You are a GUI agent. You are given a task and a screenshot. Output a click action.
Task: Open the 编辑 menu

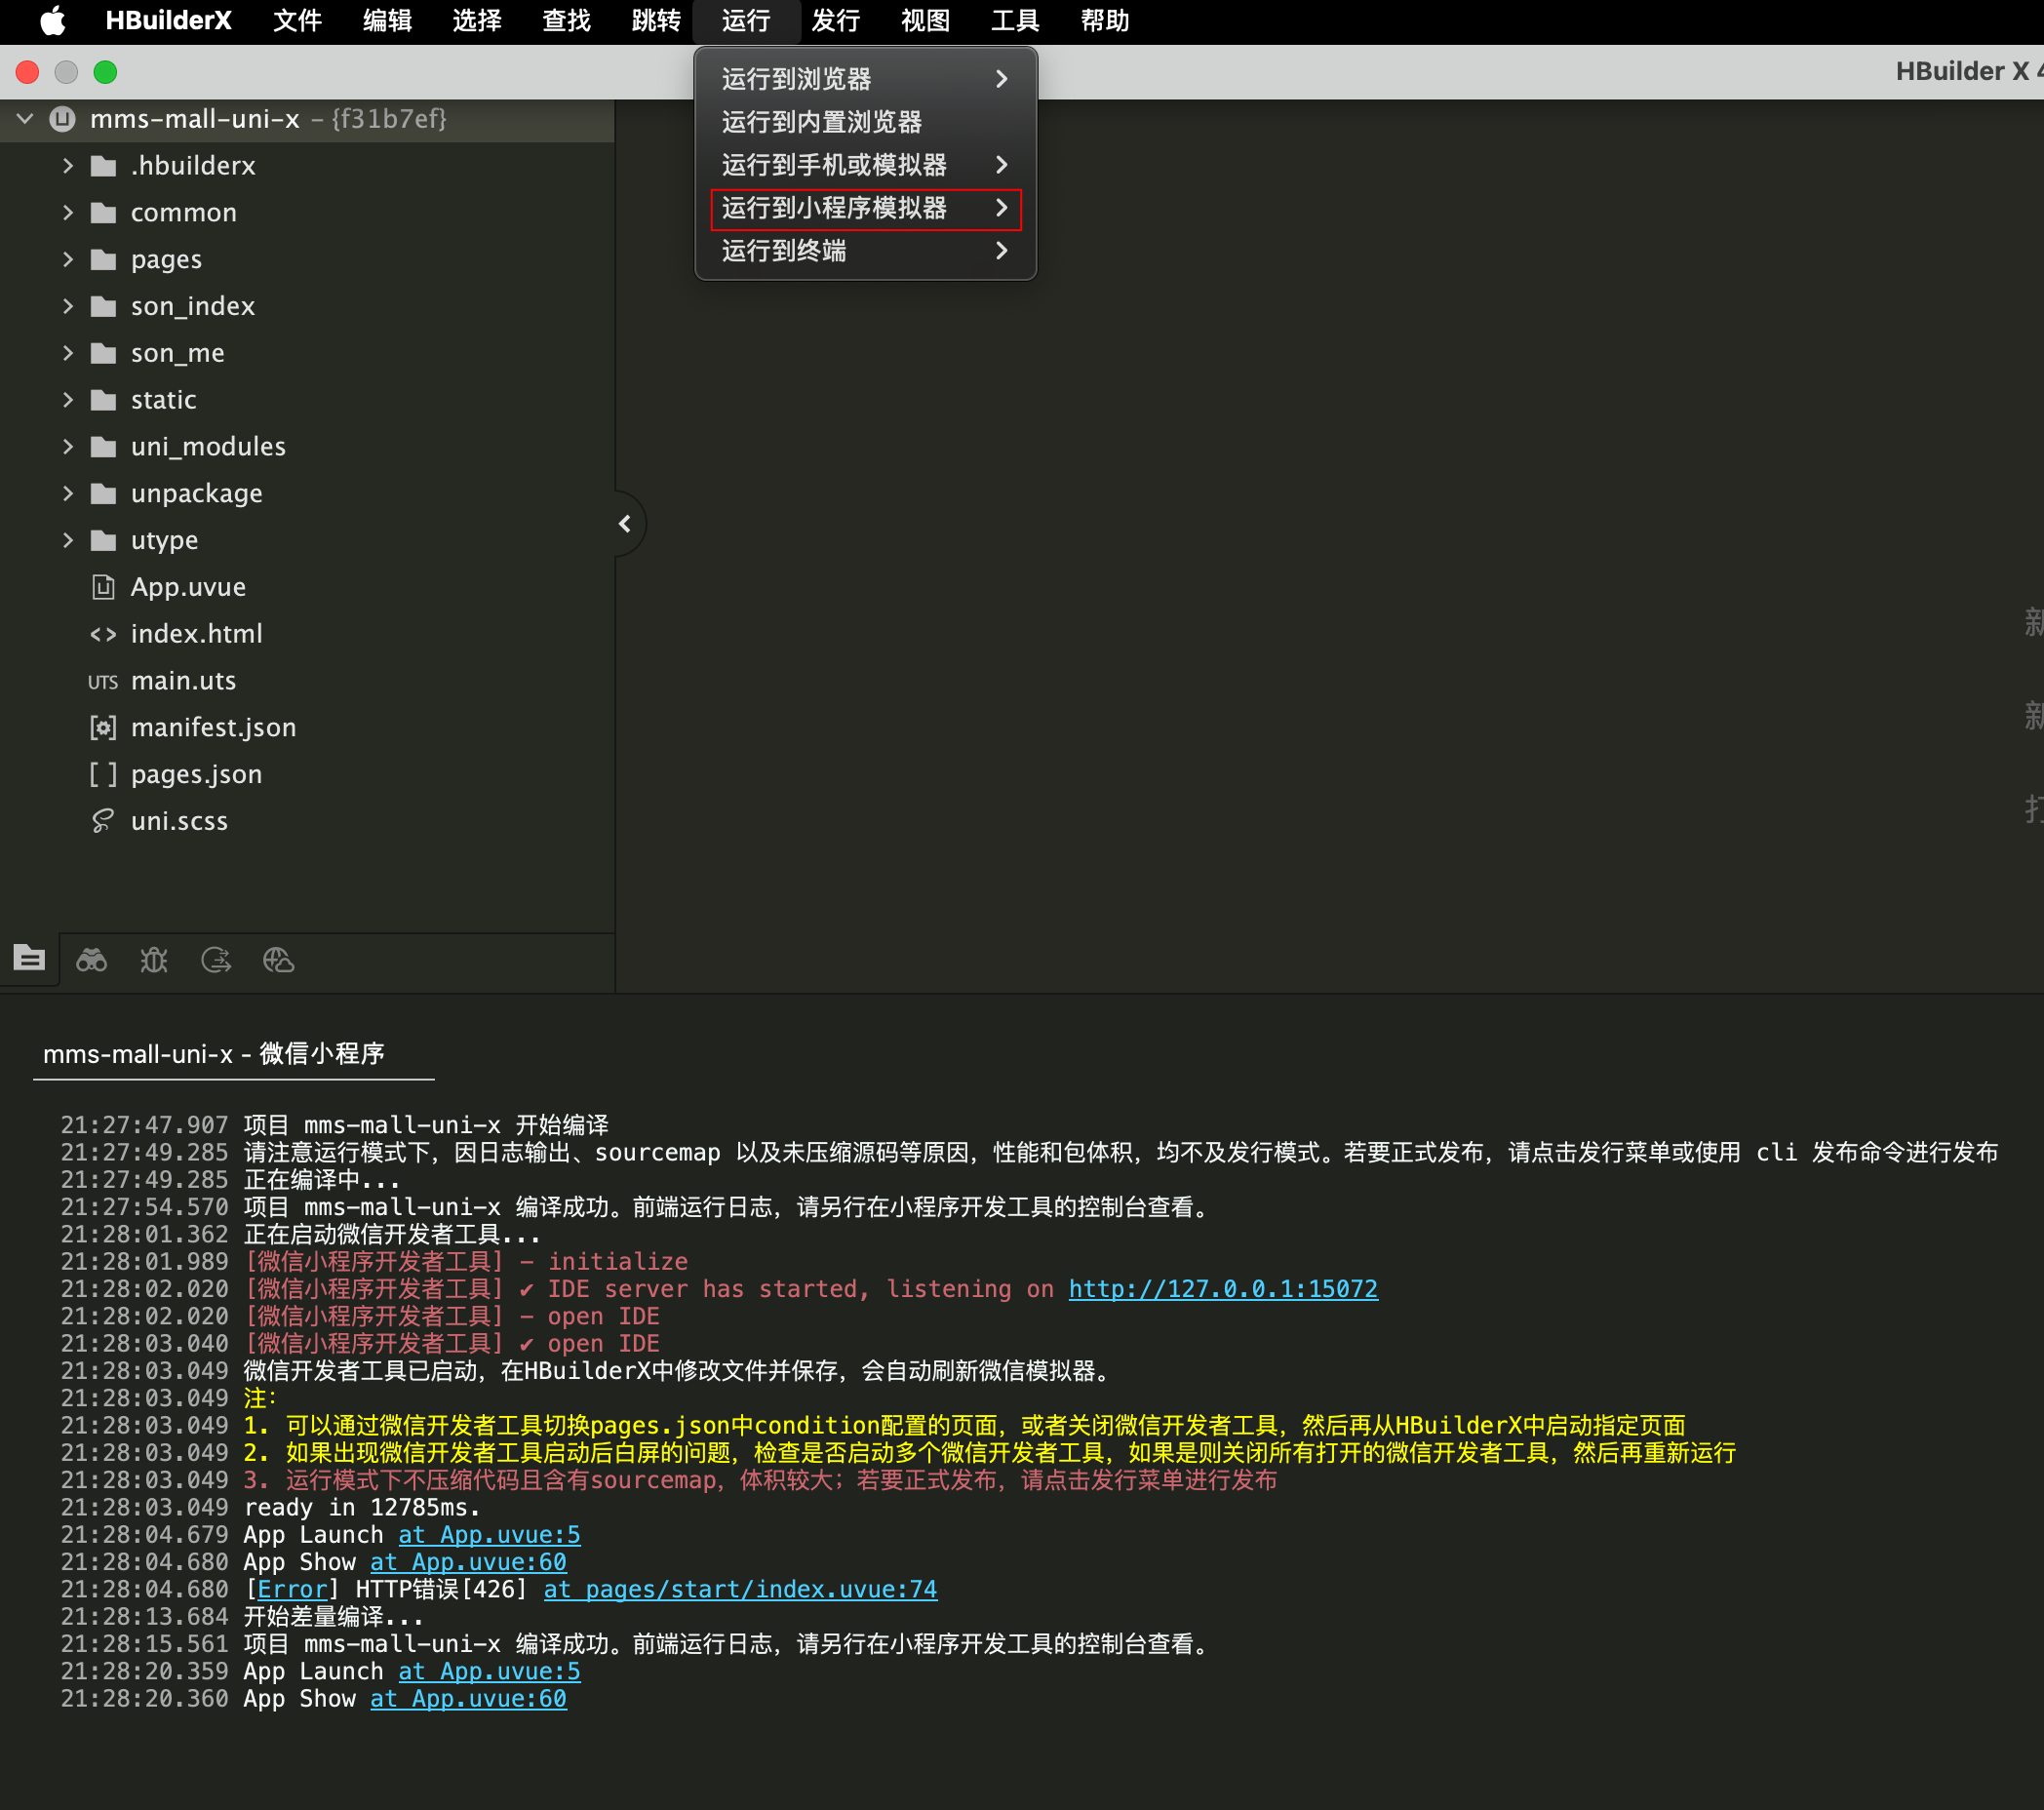coord(387,21)
